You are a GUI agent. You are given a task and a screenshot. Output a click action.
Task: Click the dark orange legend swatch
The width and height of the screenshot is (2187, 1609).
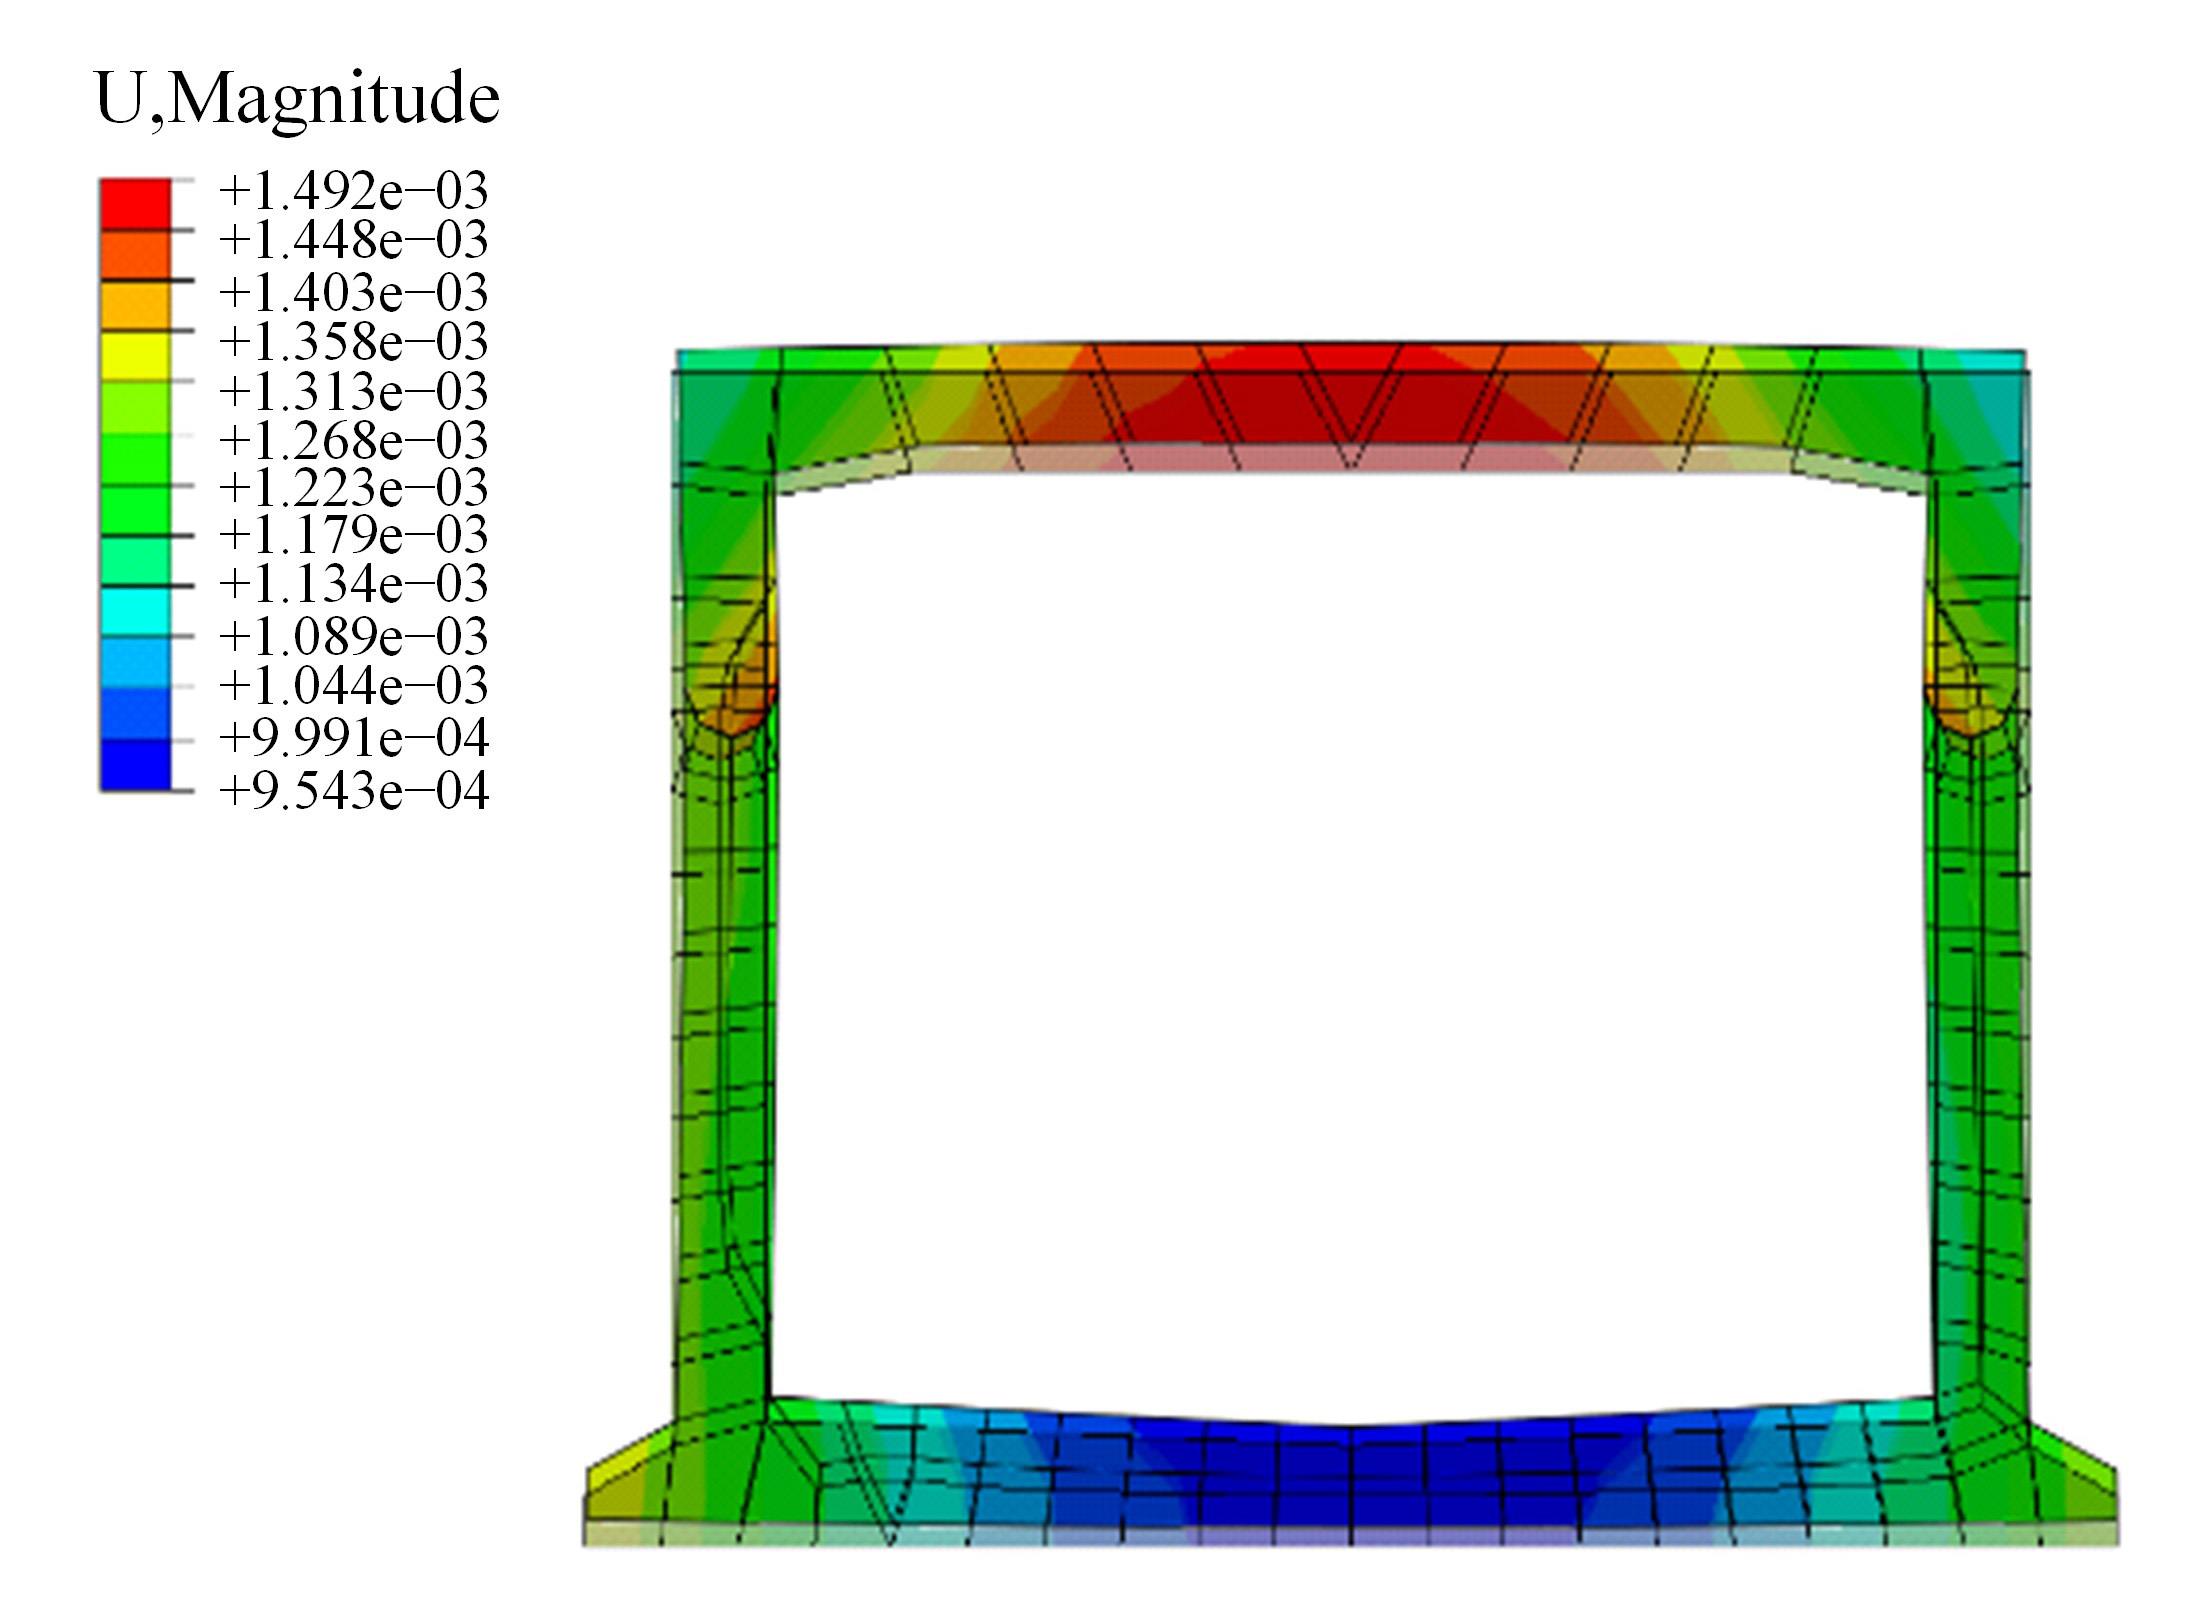click(134, 255)
